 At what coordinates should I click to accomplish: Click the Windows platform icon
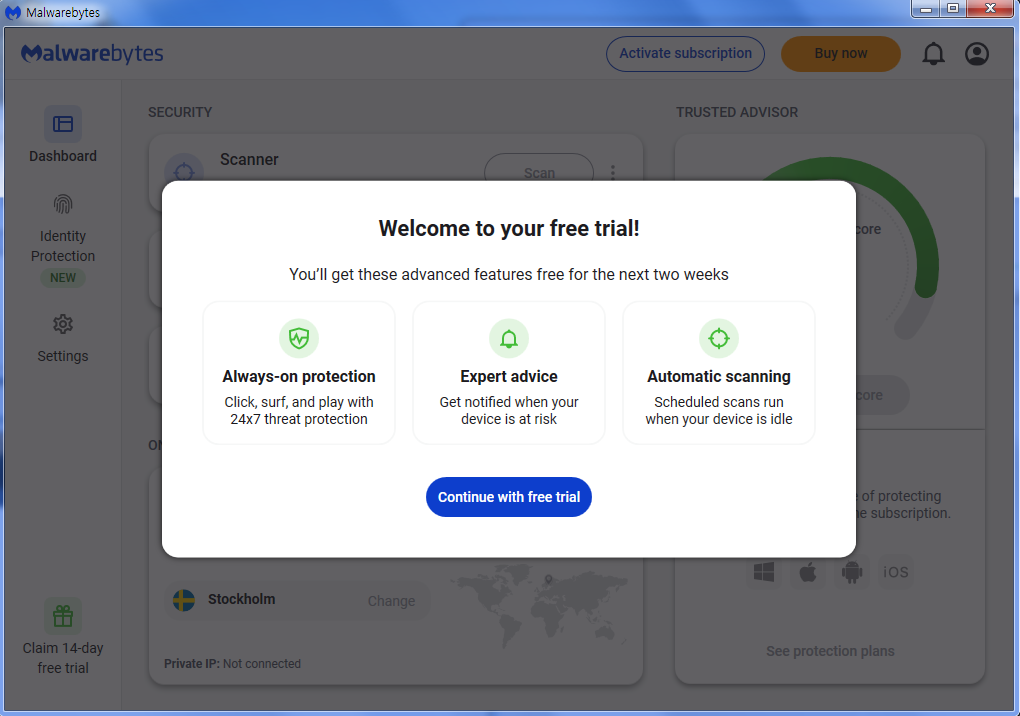(764, 572)
